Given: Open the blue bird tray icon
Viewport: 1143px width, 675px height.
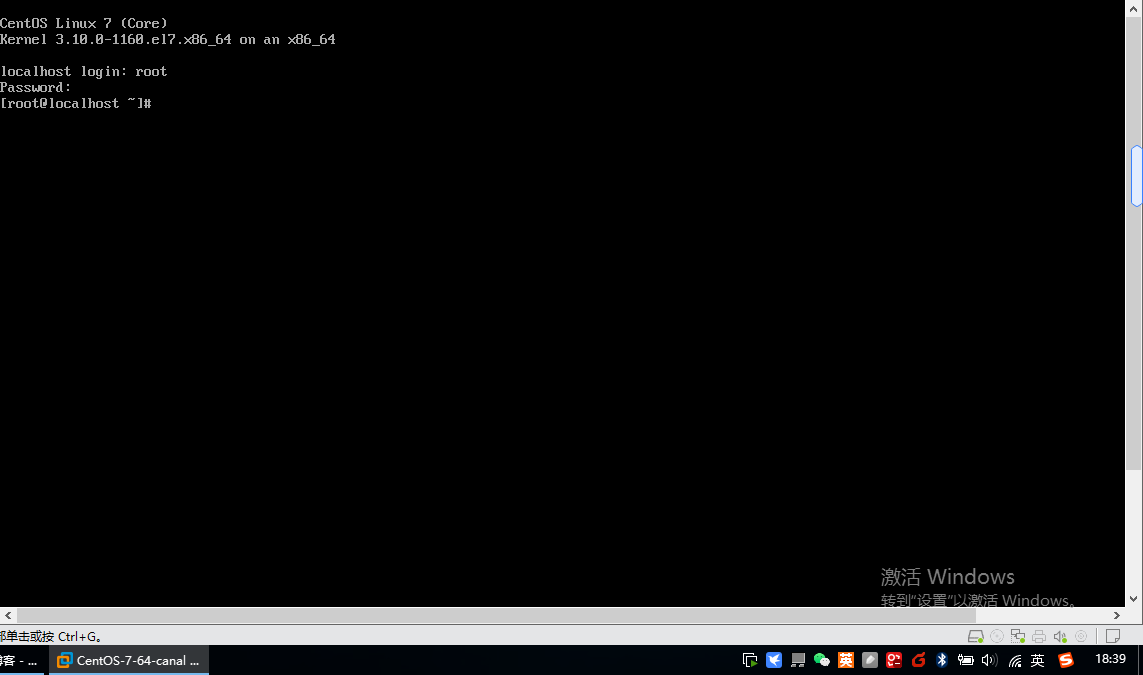Looking at the screenshot, I should tap(774, 660).
